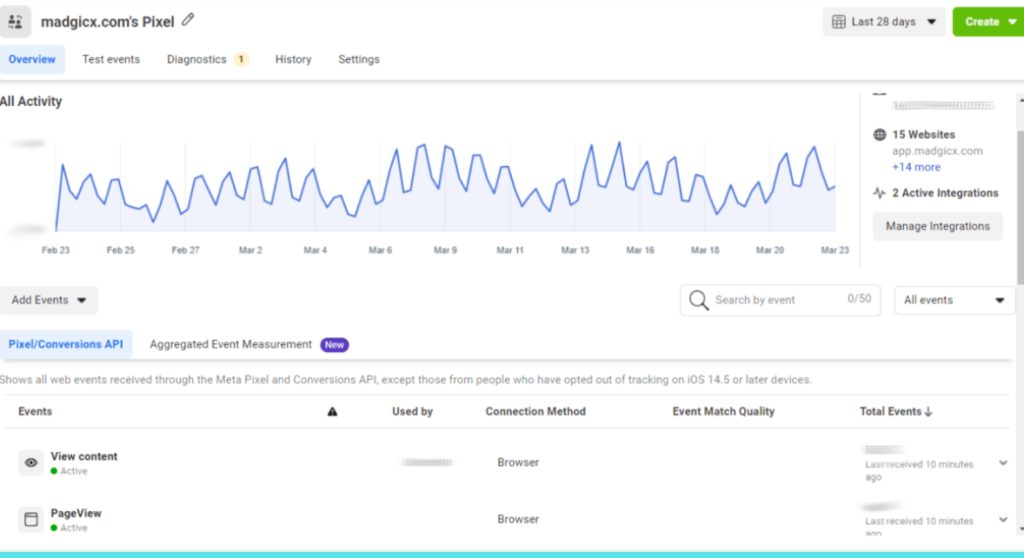Open the Test events tab

(x=111, y=59)
